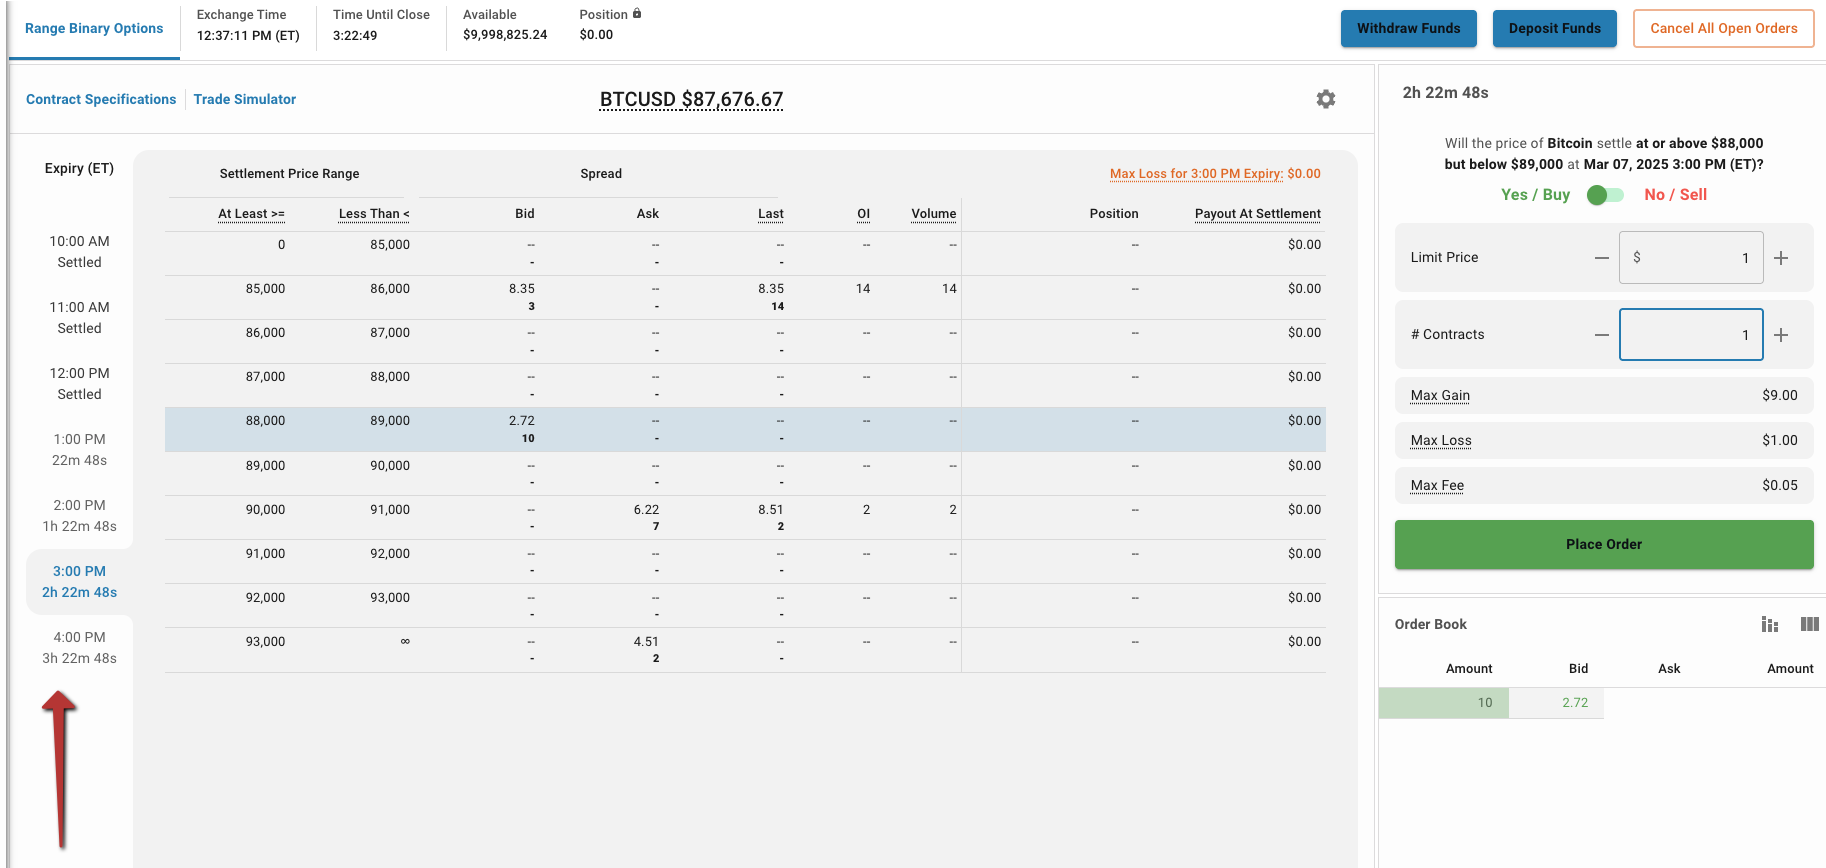Switch Order Book to column view

(x=1809, y=624)
